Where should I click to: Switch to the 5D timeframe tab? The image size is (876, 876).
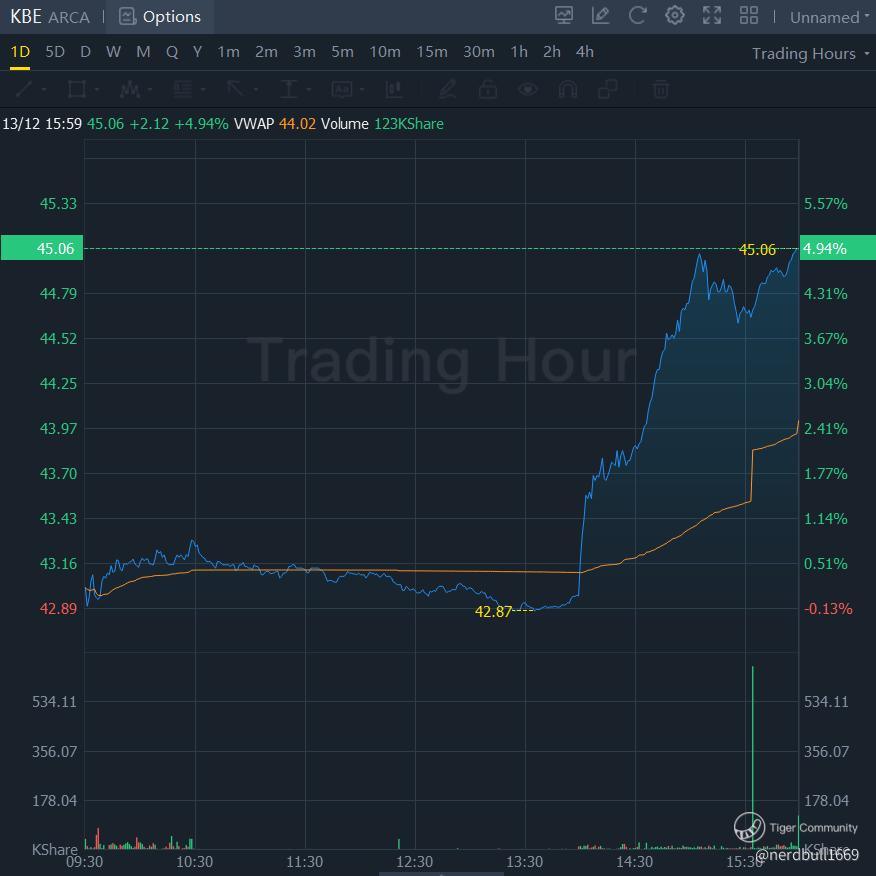click(x=55, y=52)
